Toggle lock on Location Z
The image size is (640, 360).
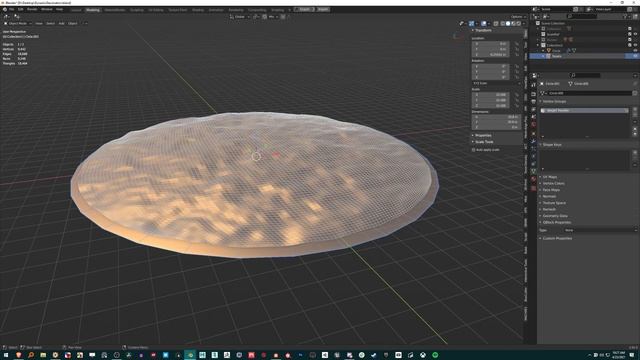tap(517, 54)
